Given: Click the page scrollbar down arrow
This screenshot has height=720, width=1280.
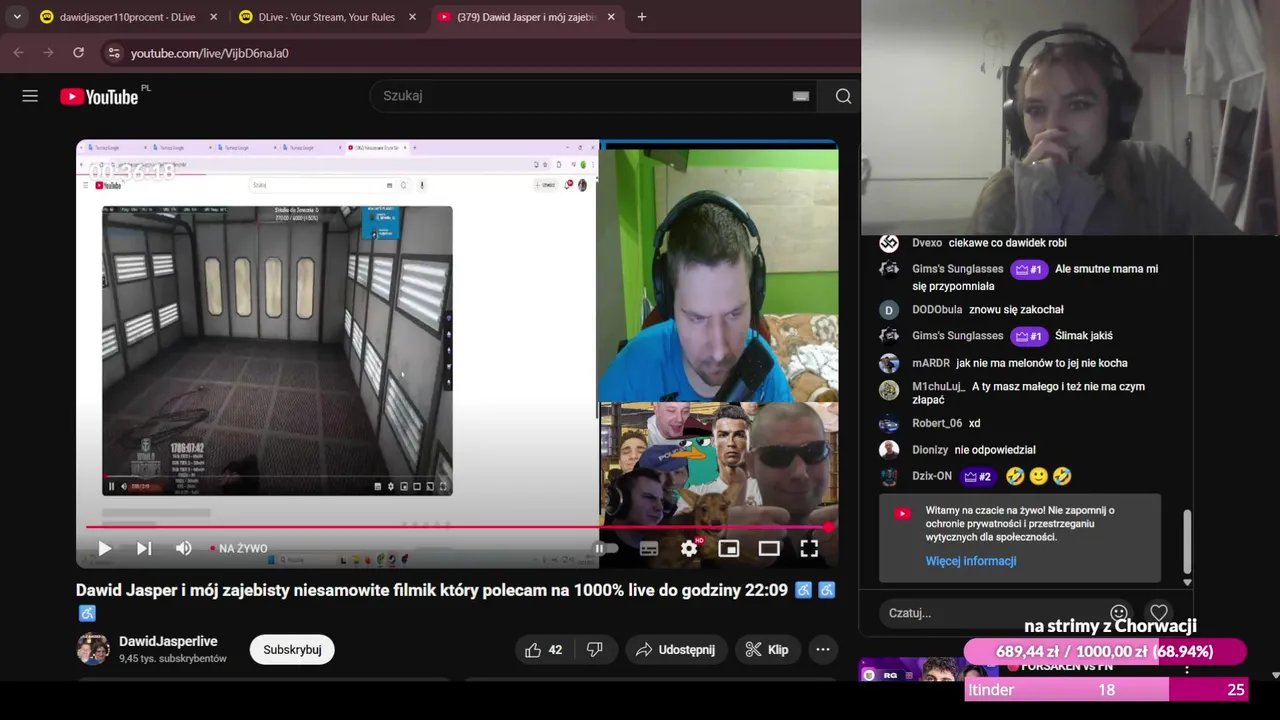Looking at the screenshot, I should click(1275, 675).
